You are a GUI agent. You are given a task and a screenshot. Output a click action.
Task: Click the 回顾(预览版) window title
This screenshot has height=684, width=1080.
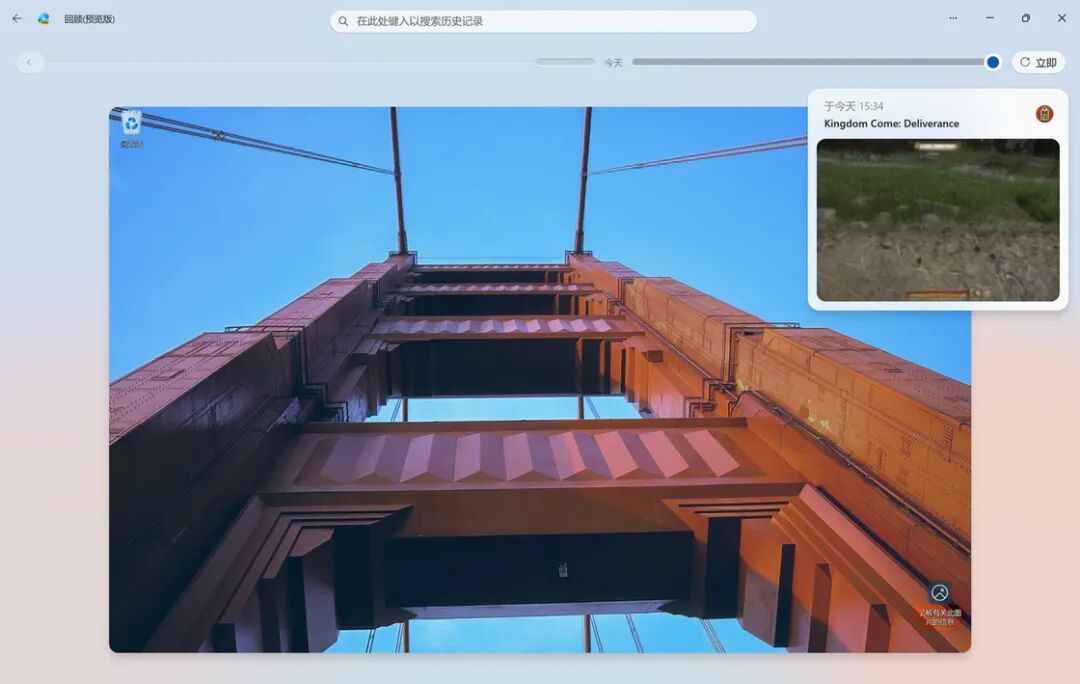click(x=90, y=19)
